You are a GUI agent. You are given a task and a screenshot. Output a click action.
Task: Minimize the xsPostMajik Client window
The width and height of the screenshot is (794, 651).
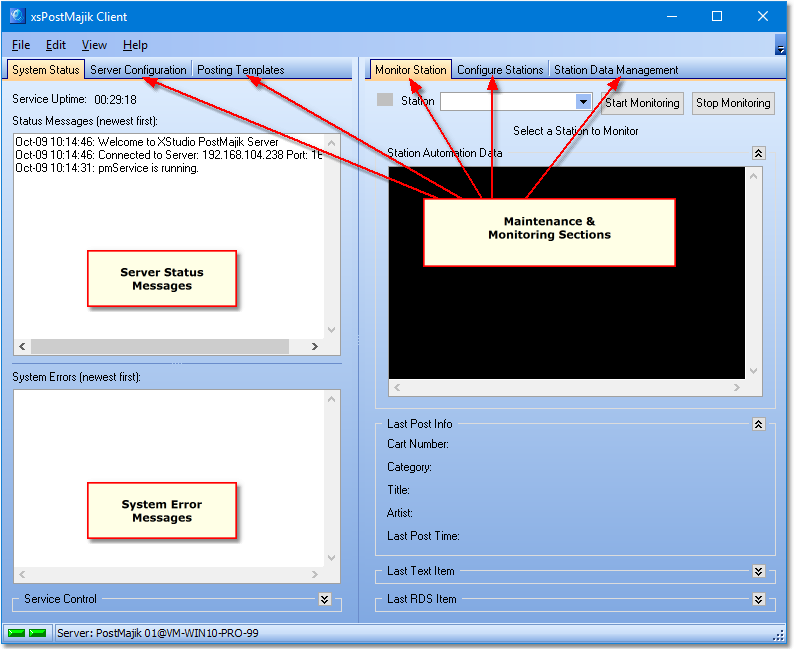(x=671, y=16)
